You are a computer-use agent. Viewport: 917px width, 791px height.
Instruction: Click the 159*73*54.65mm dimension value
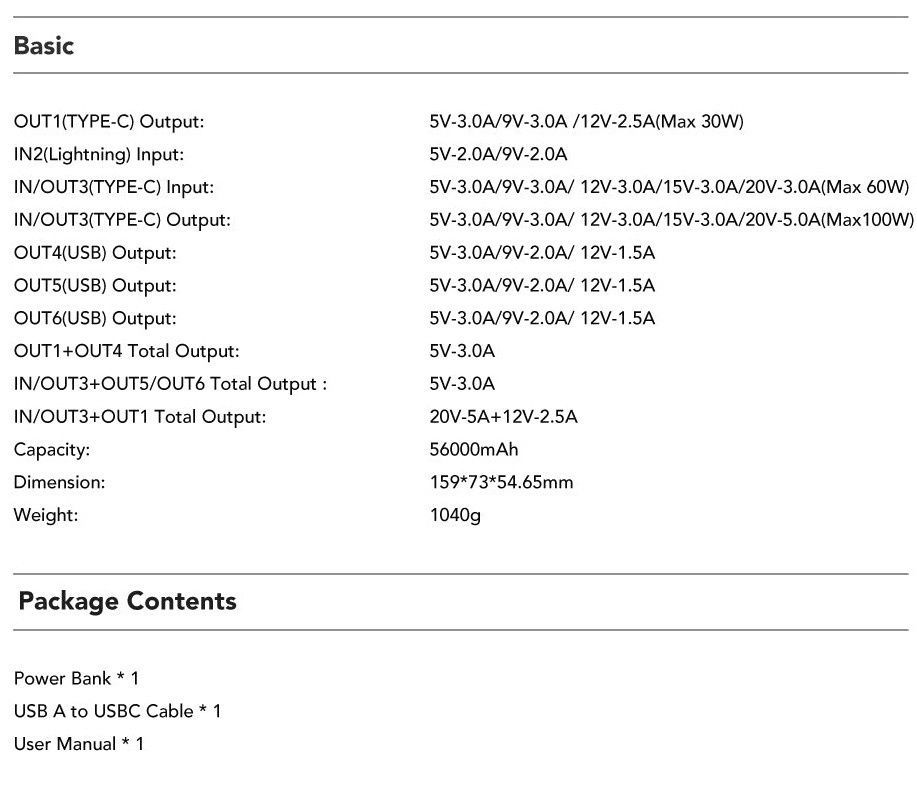coord(501,482)
